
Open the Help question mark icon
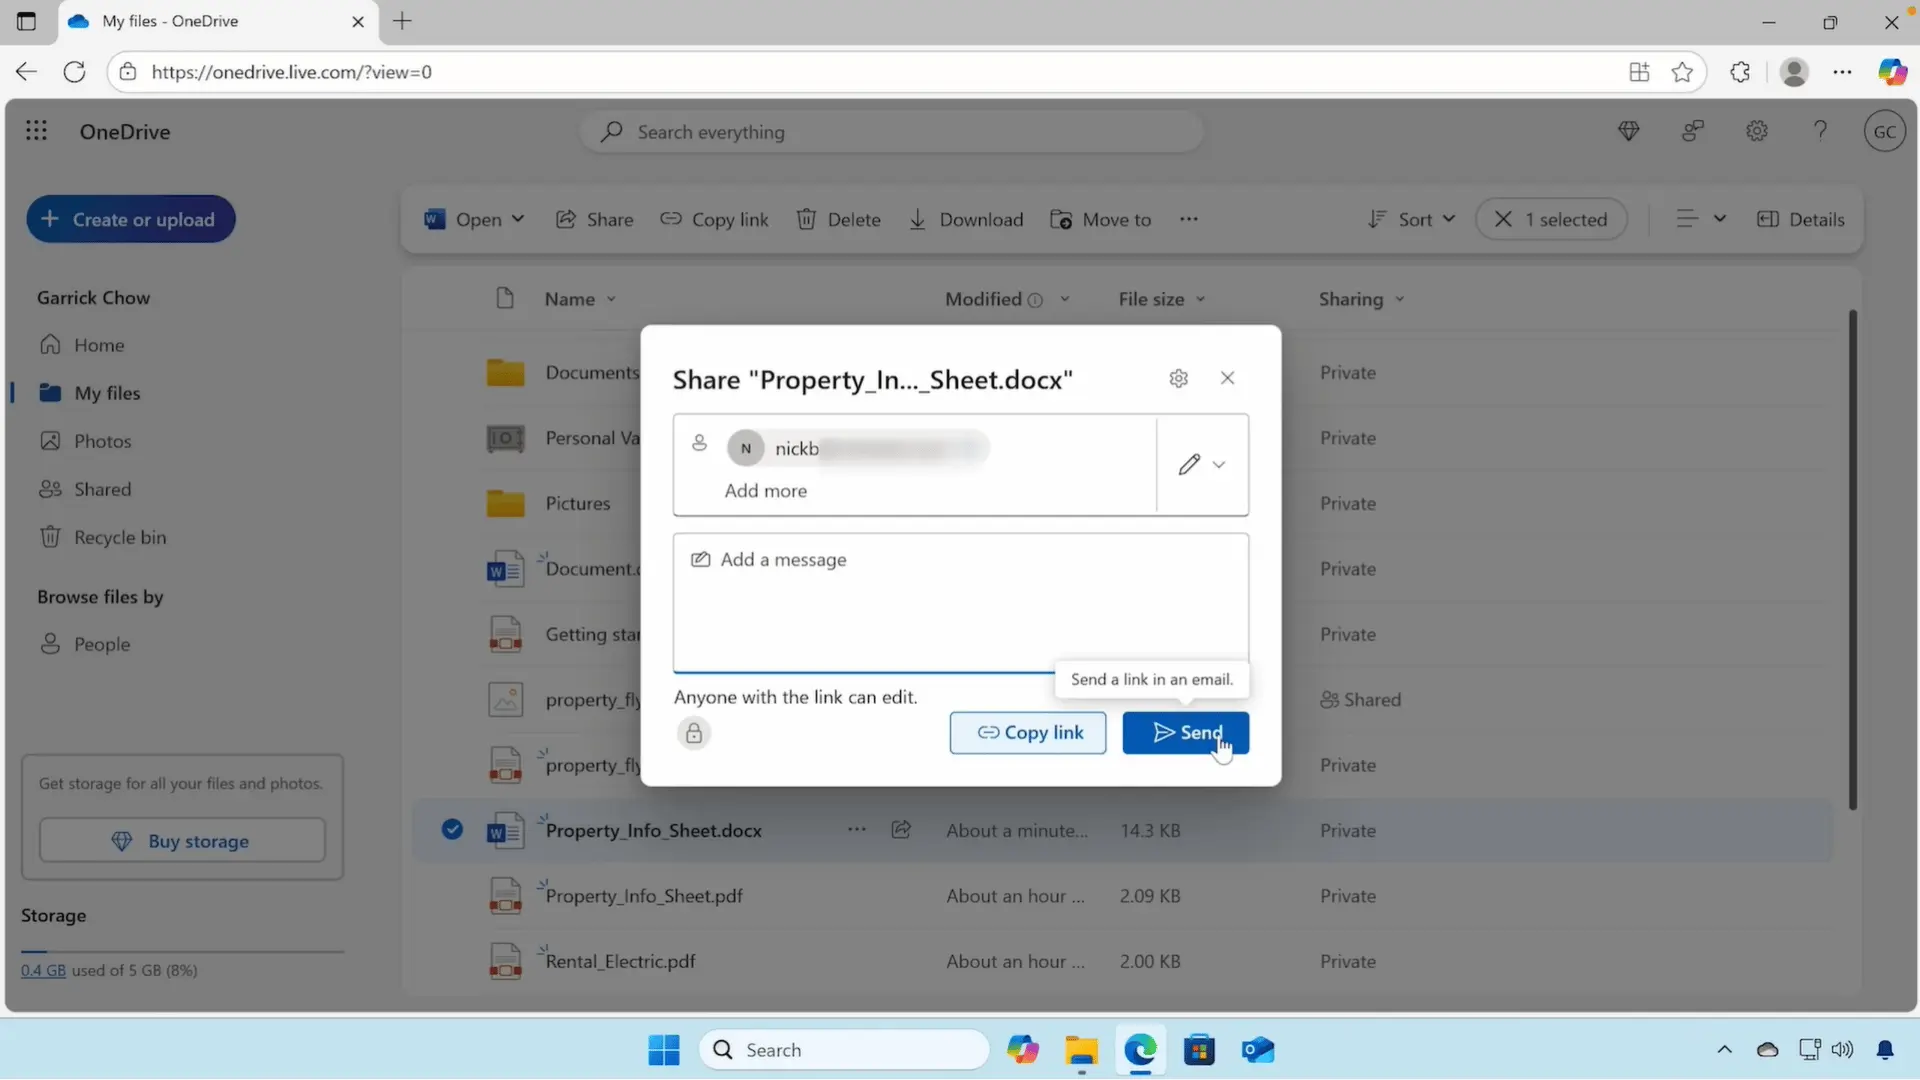pyautogui.click(x=1821, y=132)
